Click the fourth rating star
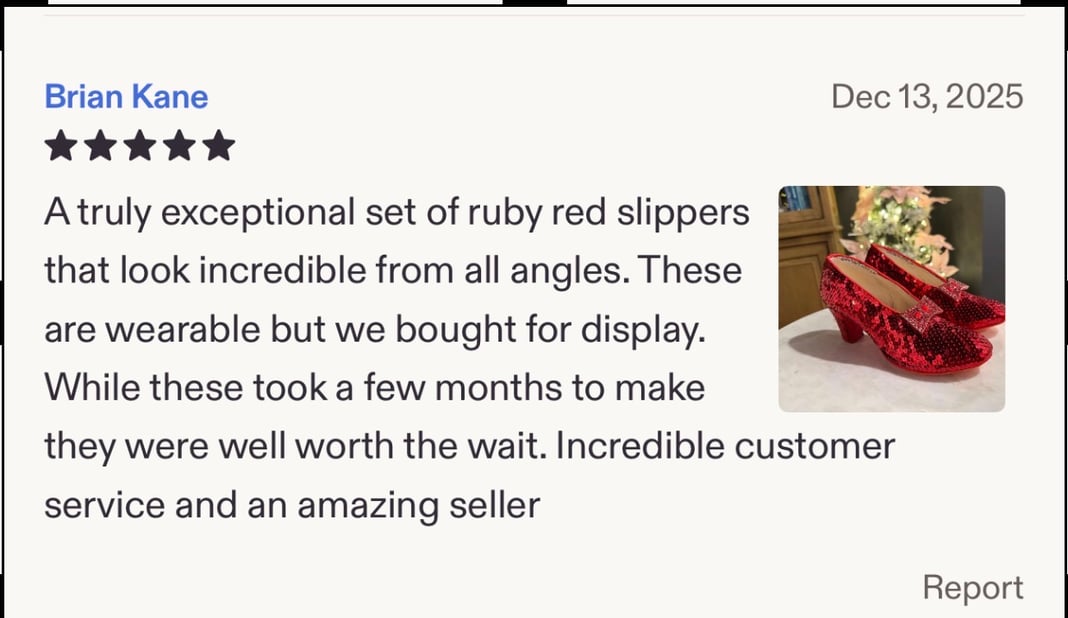 178,147
